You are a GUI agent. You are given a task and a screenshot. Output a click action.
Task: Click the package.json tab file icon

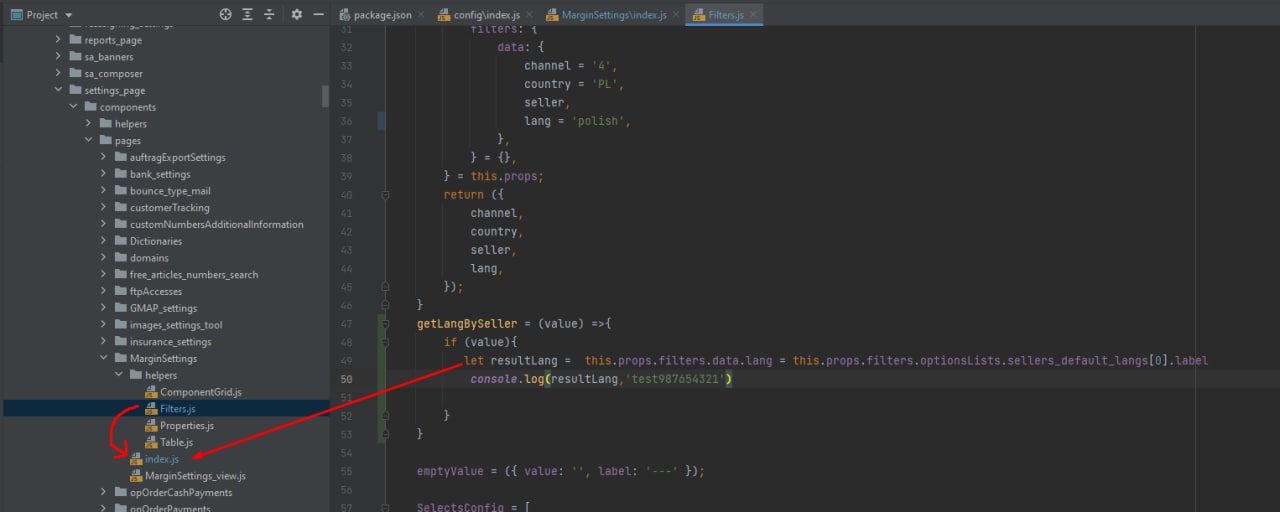344,15
